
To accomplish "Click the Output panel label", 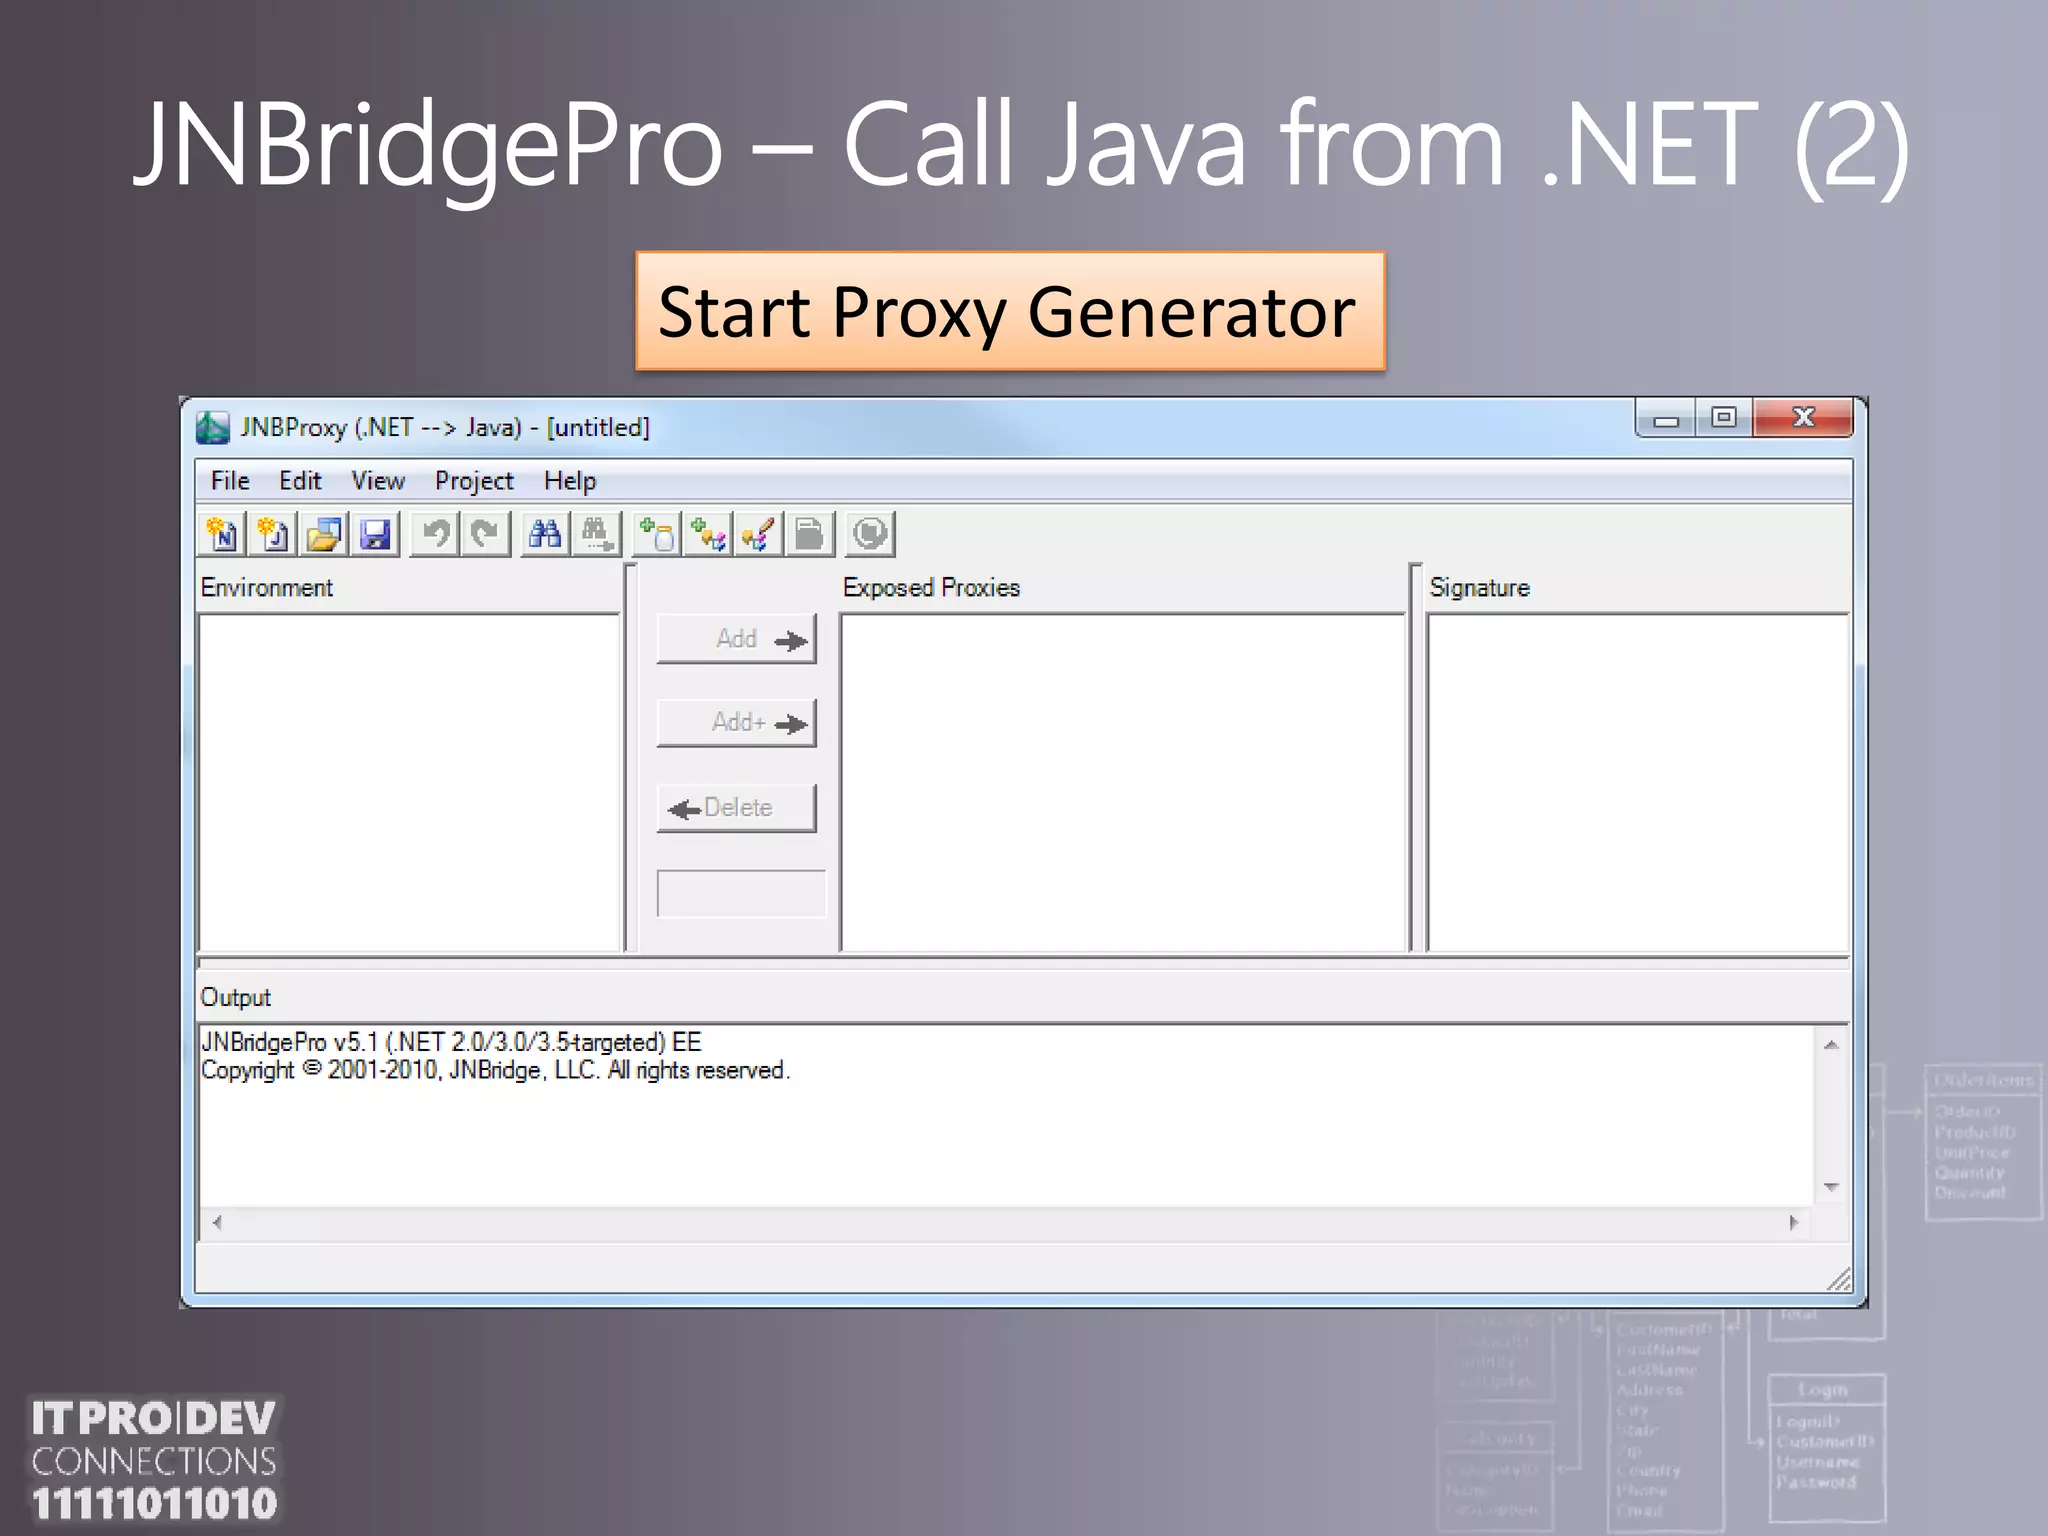I will 236,997.
